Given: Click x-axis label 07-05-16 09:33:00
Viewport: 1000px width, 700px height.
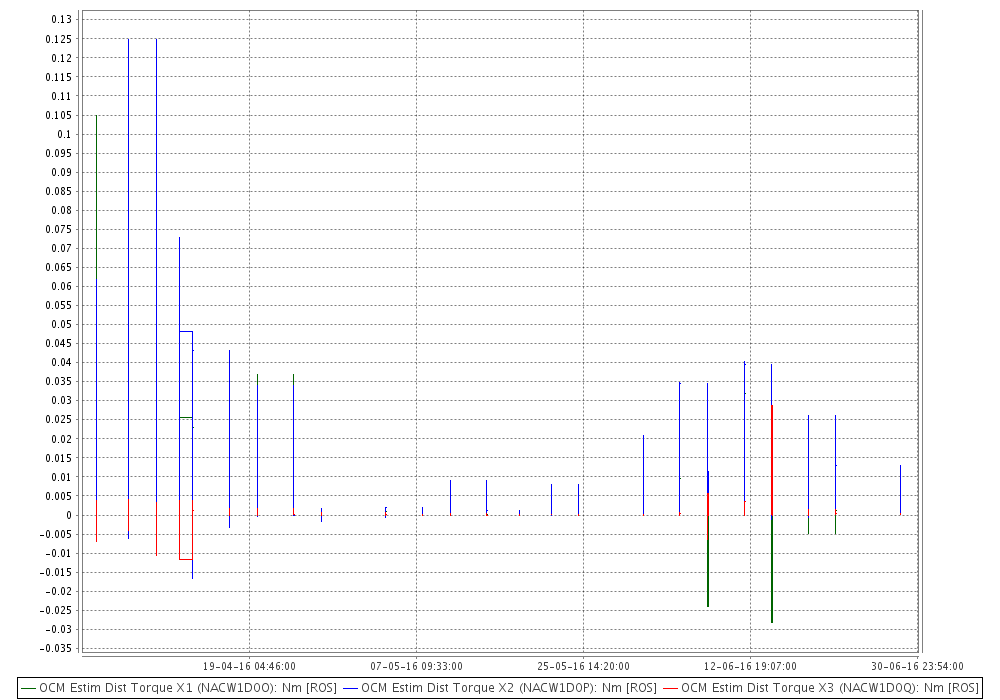Looking at the screenshot, I should coord(416,666).
